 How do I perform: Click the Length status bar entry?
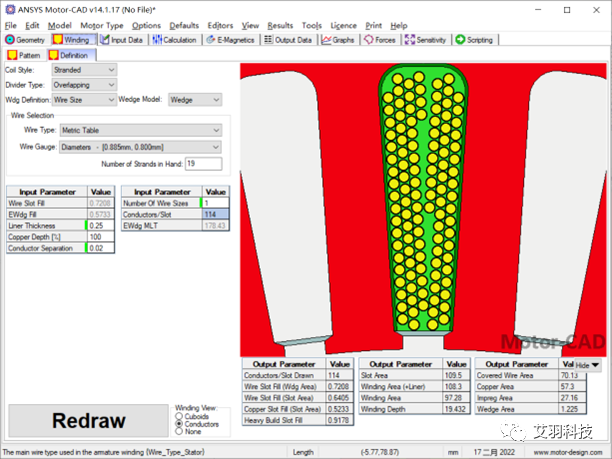[303, 452]
